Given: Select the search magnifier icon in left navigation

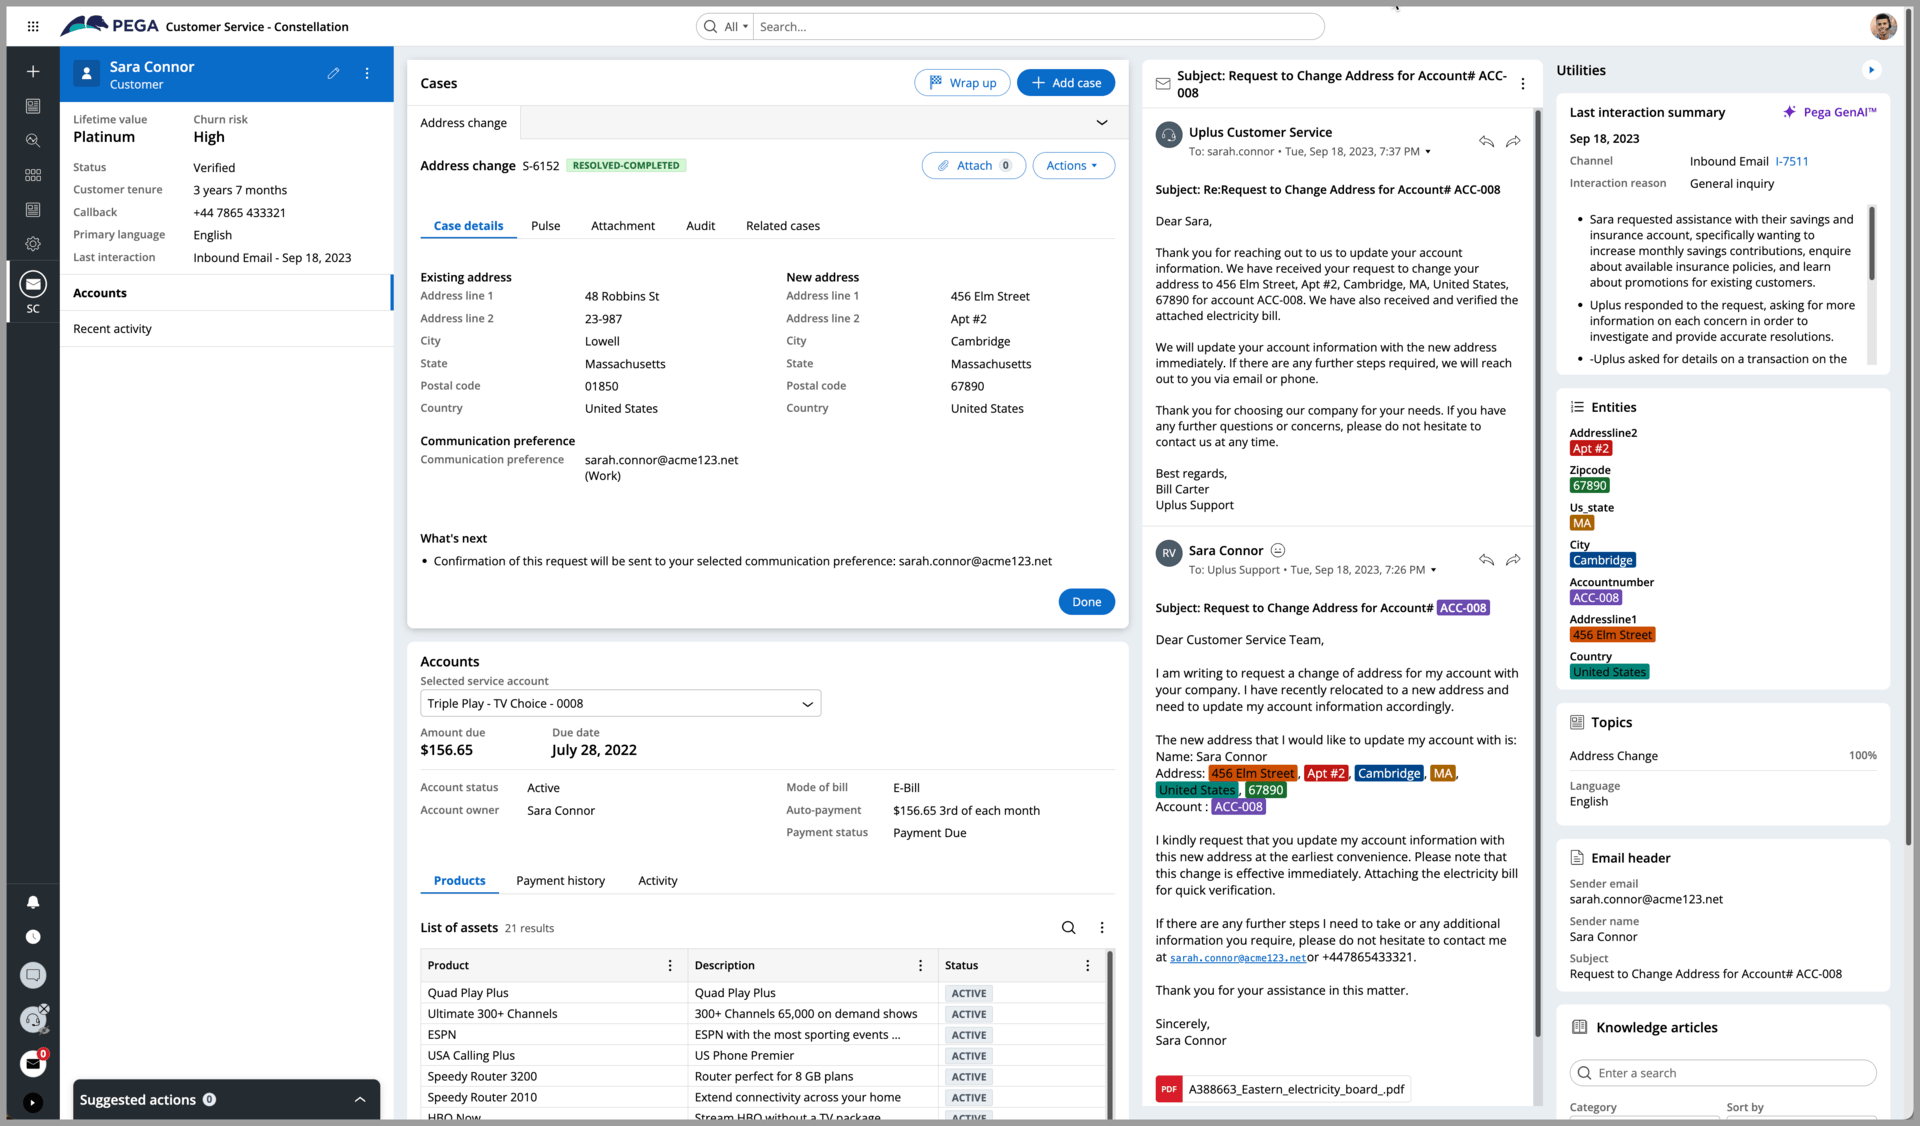Looking at the screenshot, I should (x=33, y=140).
